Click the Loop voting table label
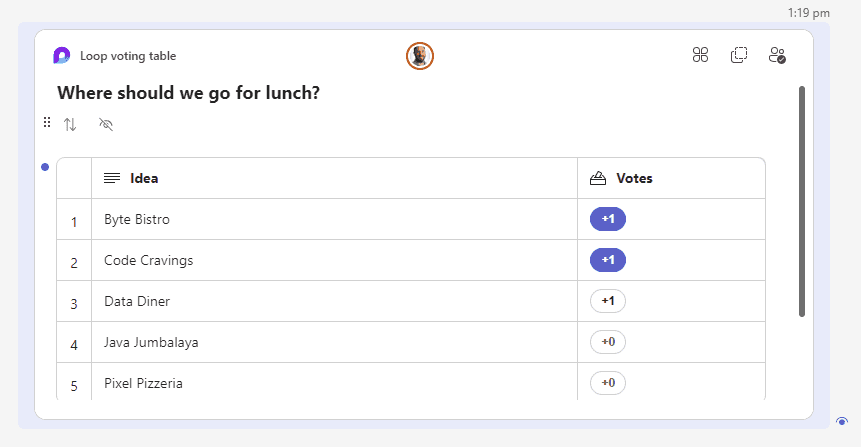This screenshot has height=447, width=861. 128,56
